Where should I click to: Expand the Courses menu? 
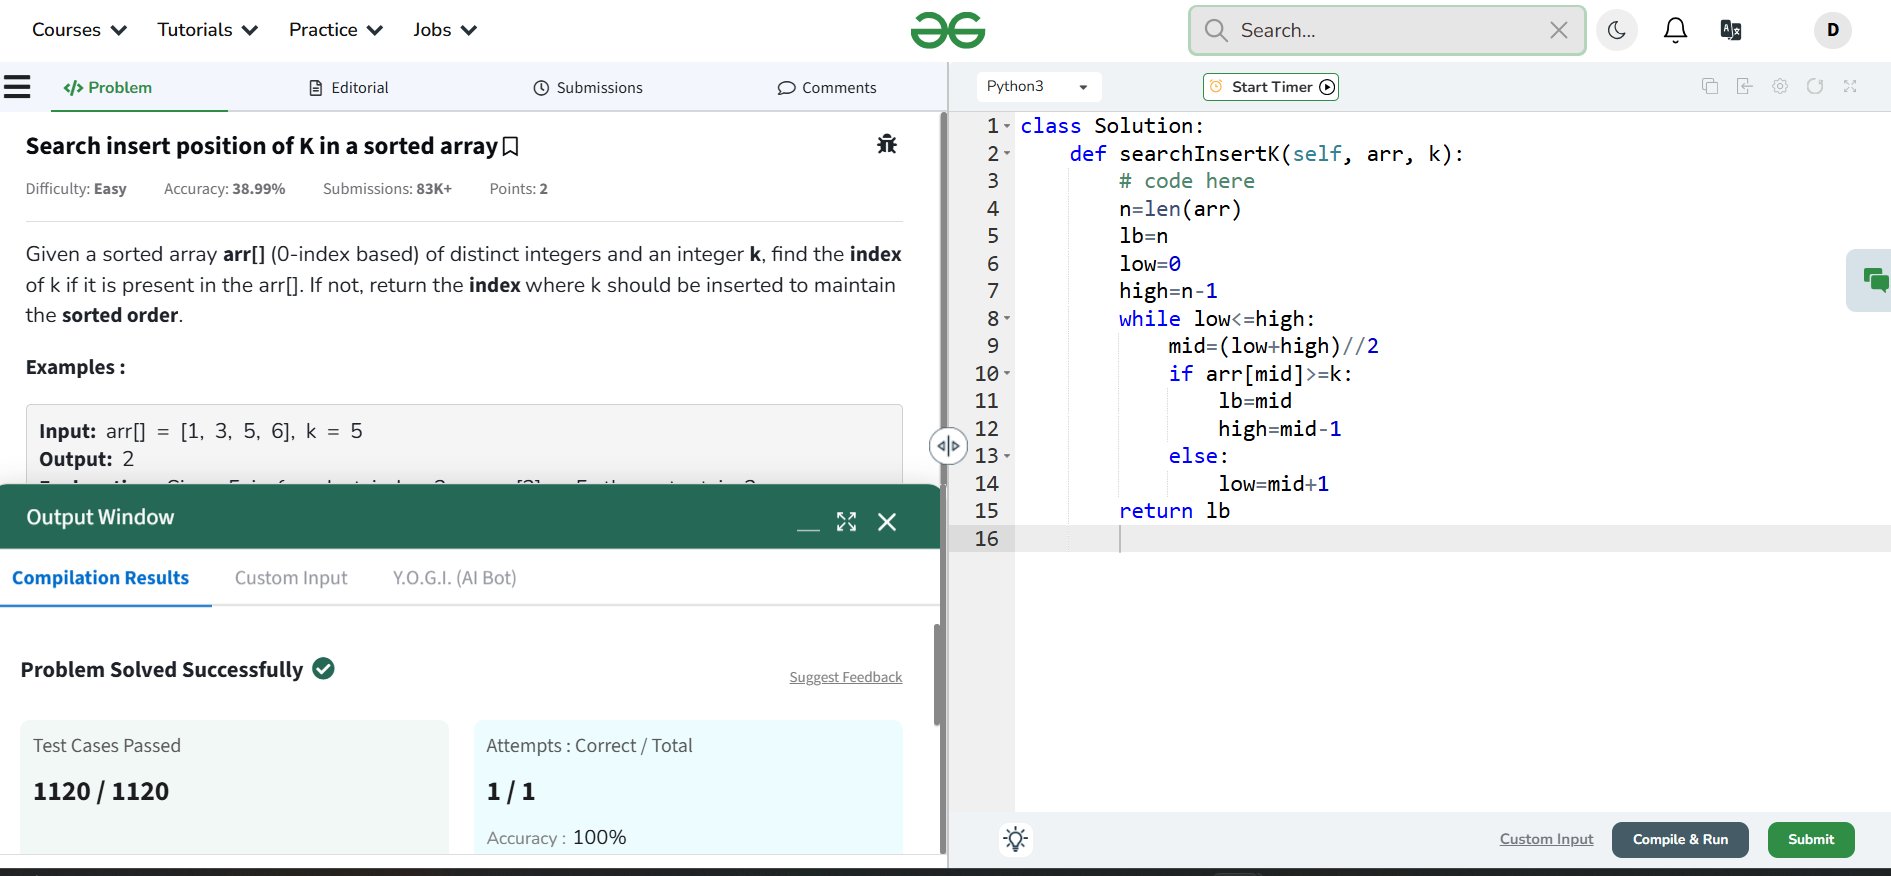click(x=79, y=30)
